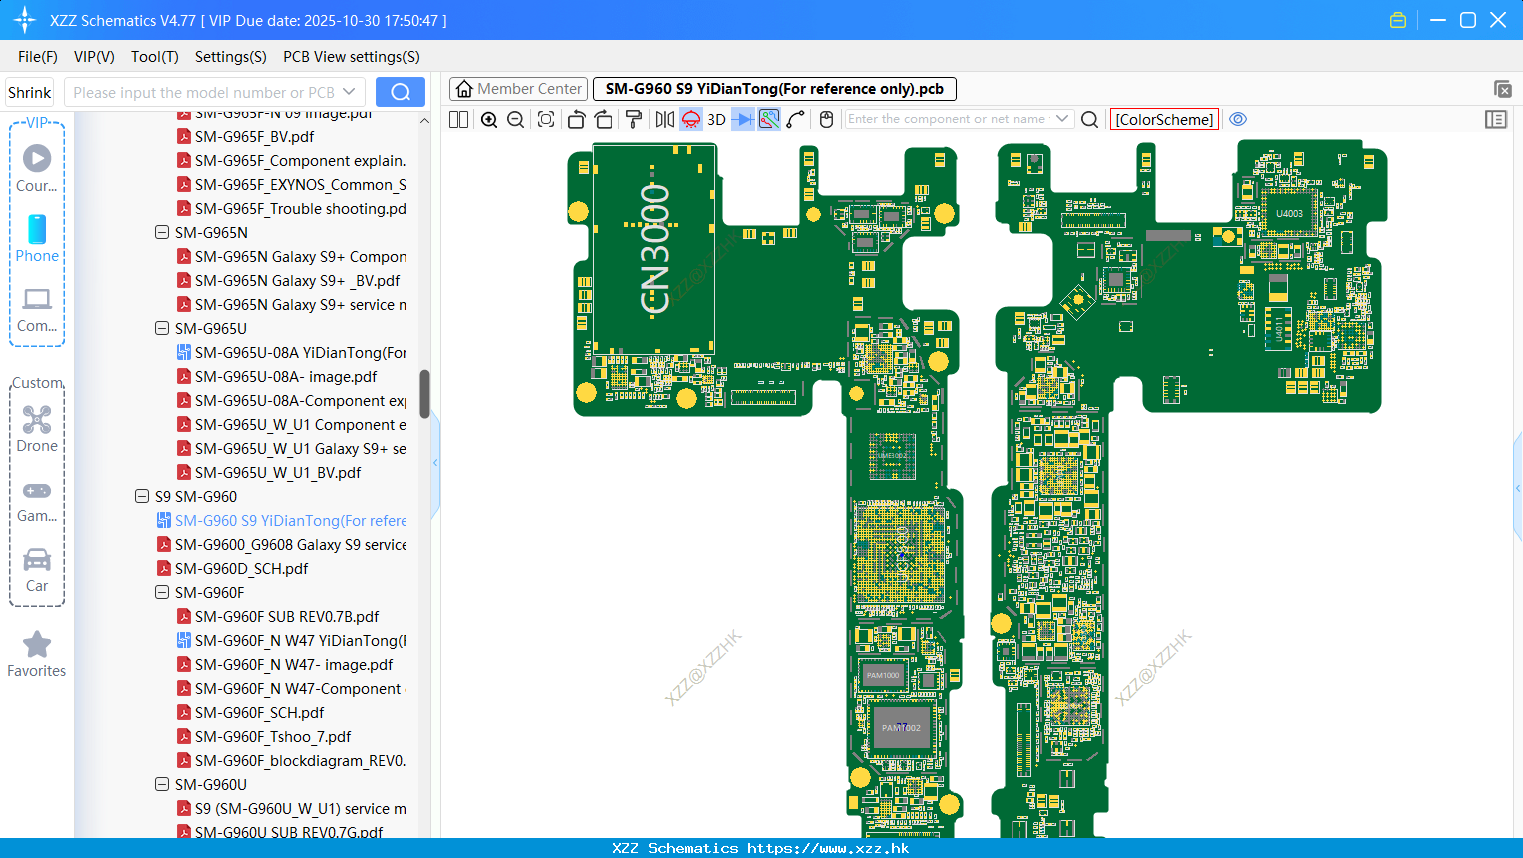Select the Car category
This screenshot has height=858, width=1523.
point(37,570)
